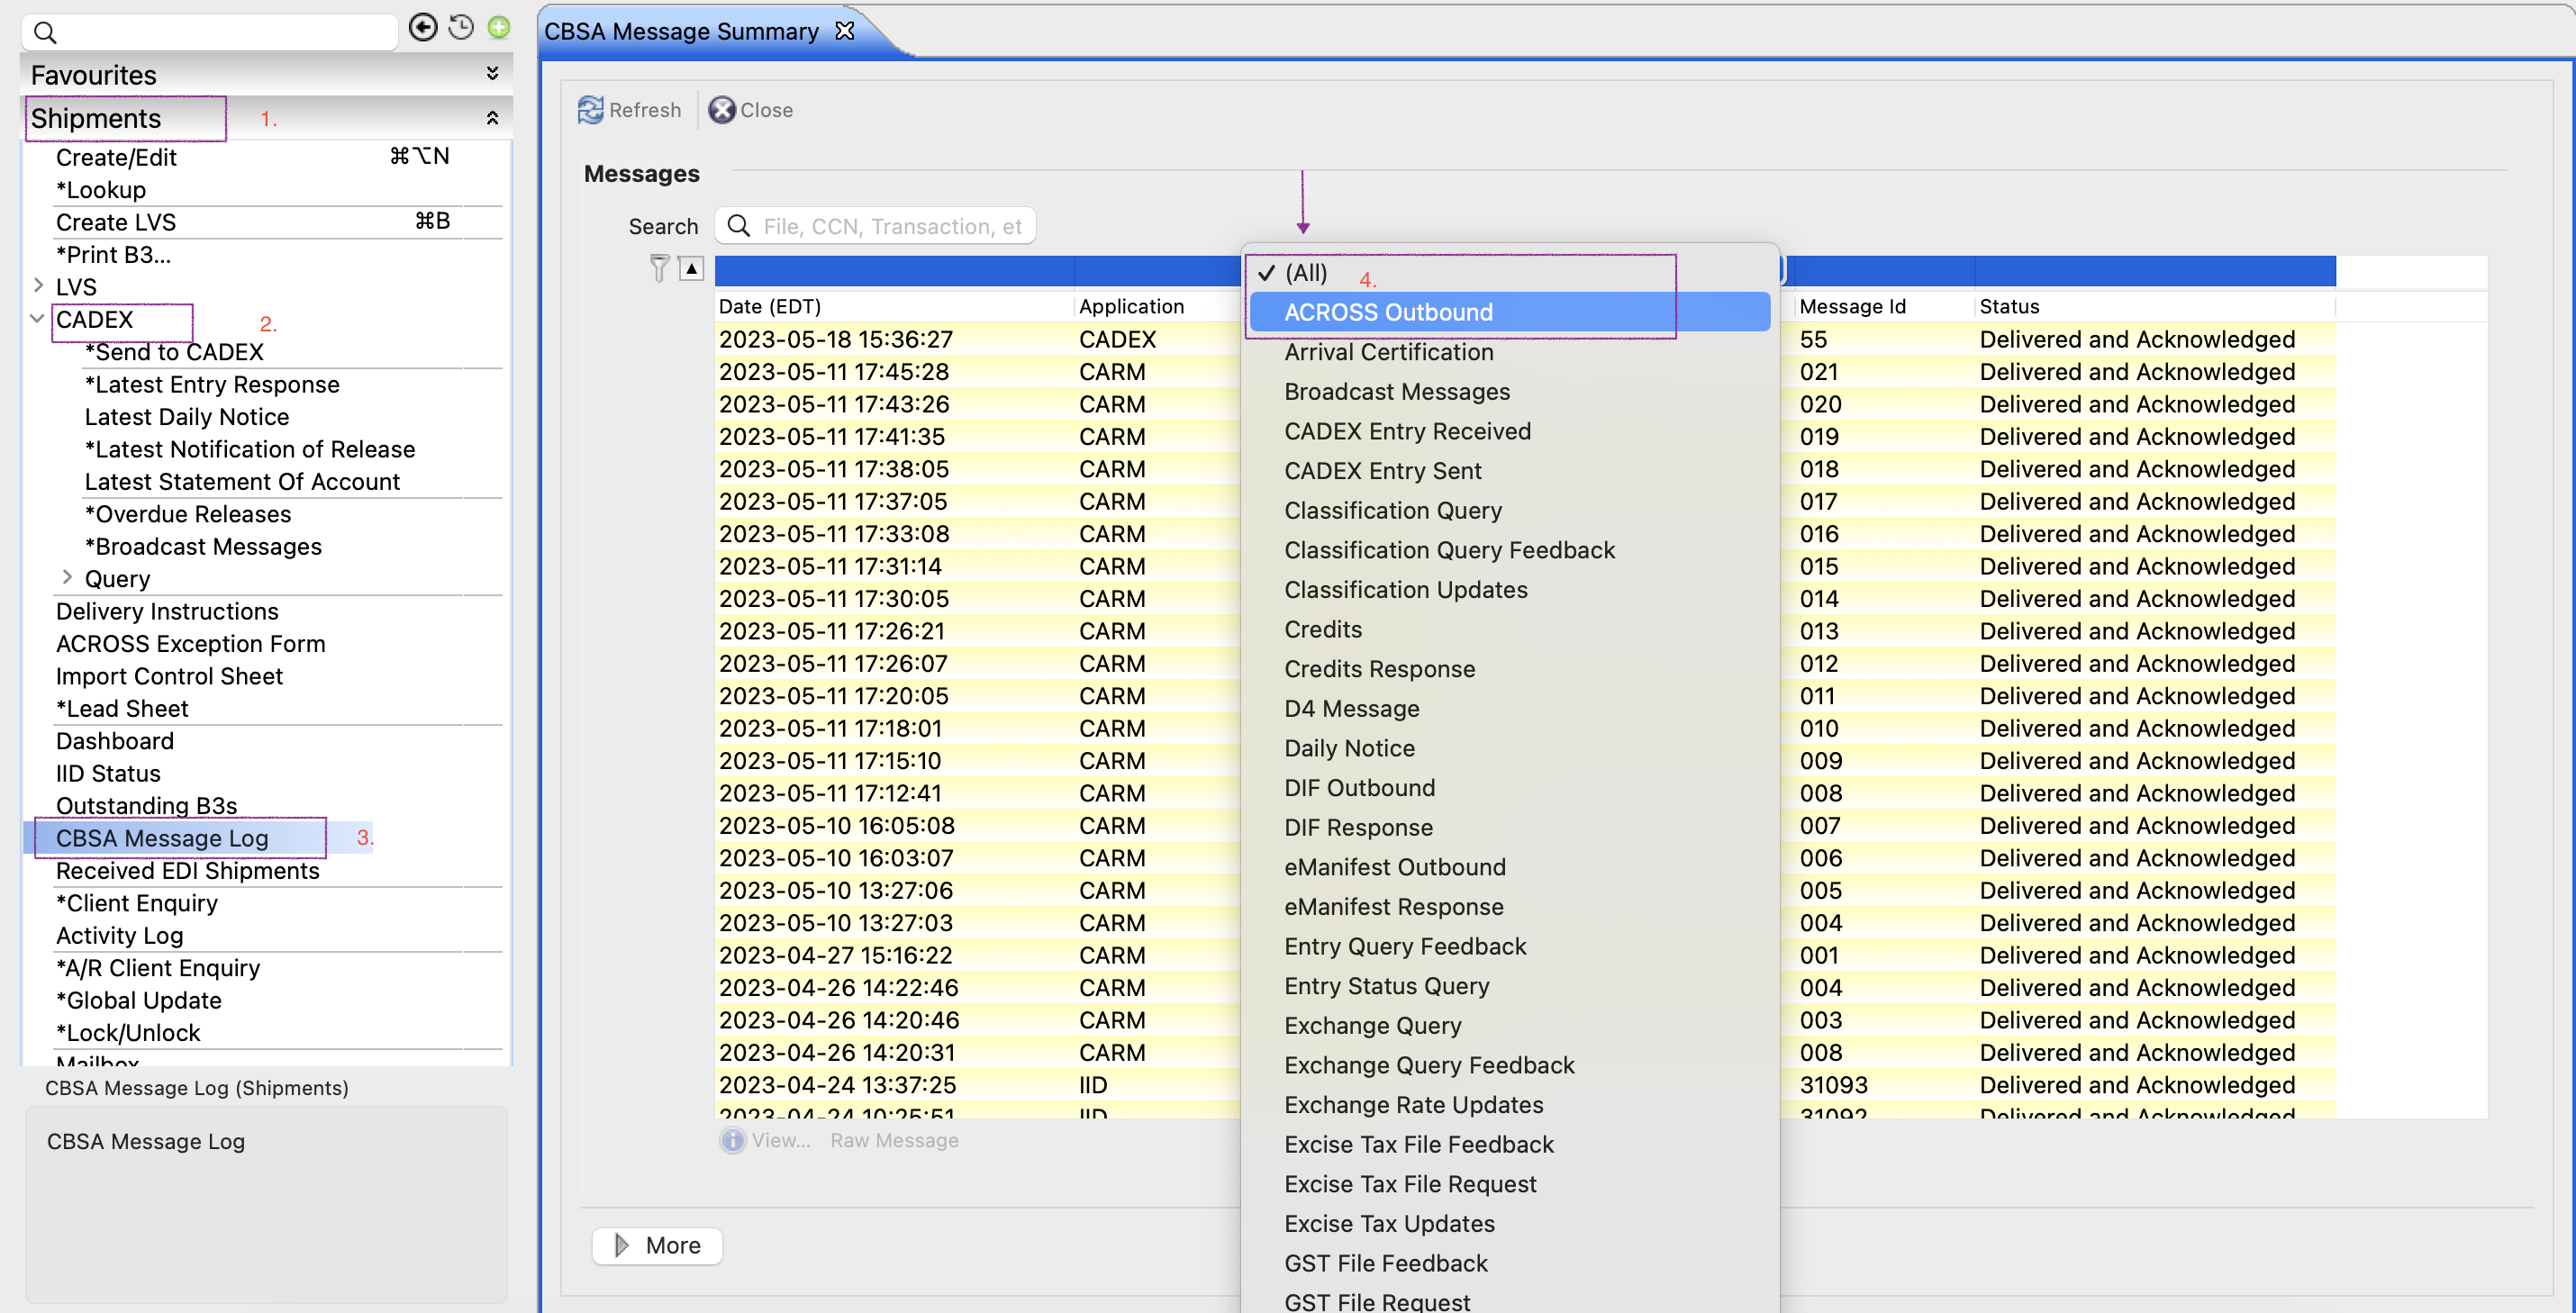Open *Latest Notification of Release

pyautogui.click(x=250, y=449)
